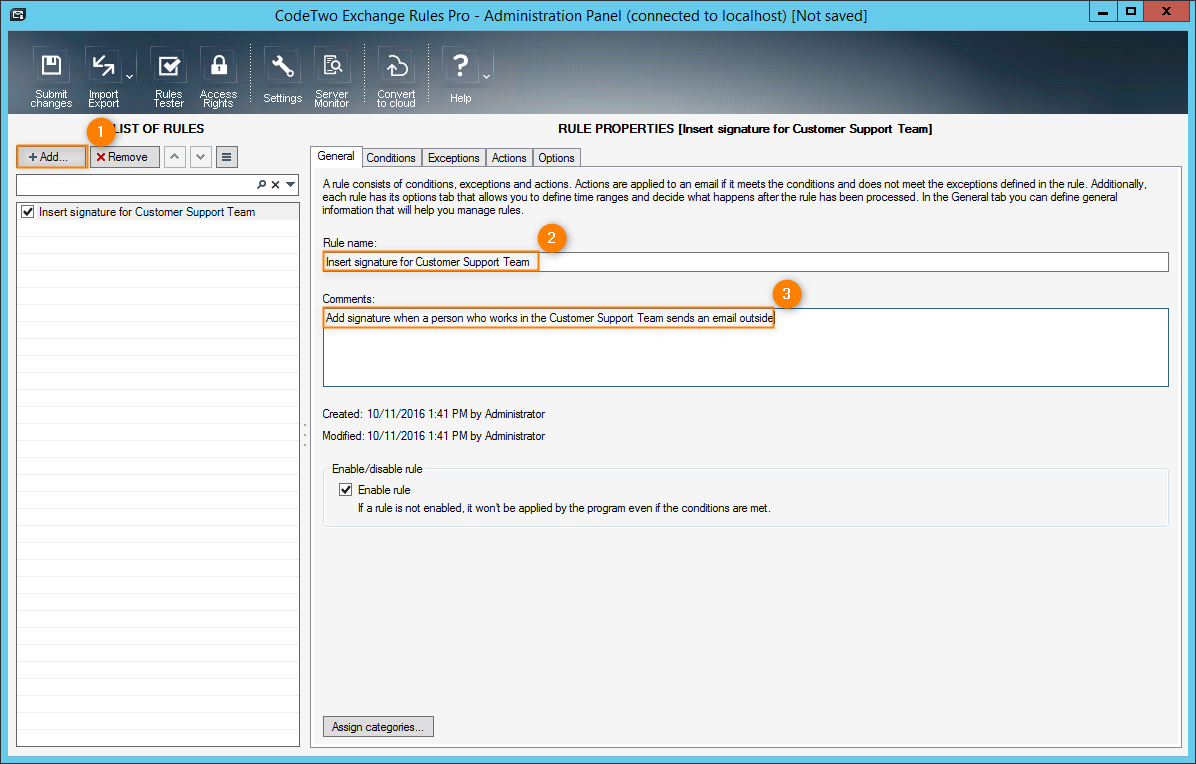Open the rules list menu icon
This screenshot has height=764, width=1196.
pos(227,157)
